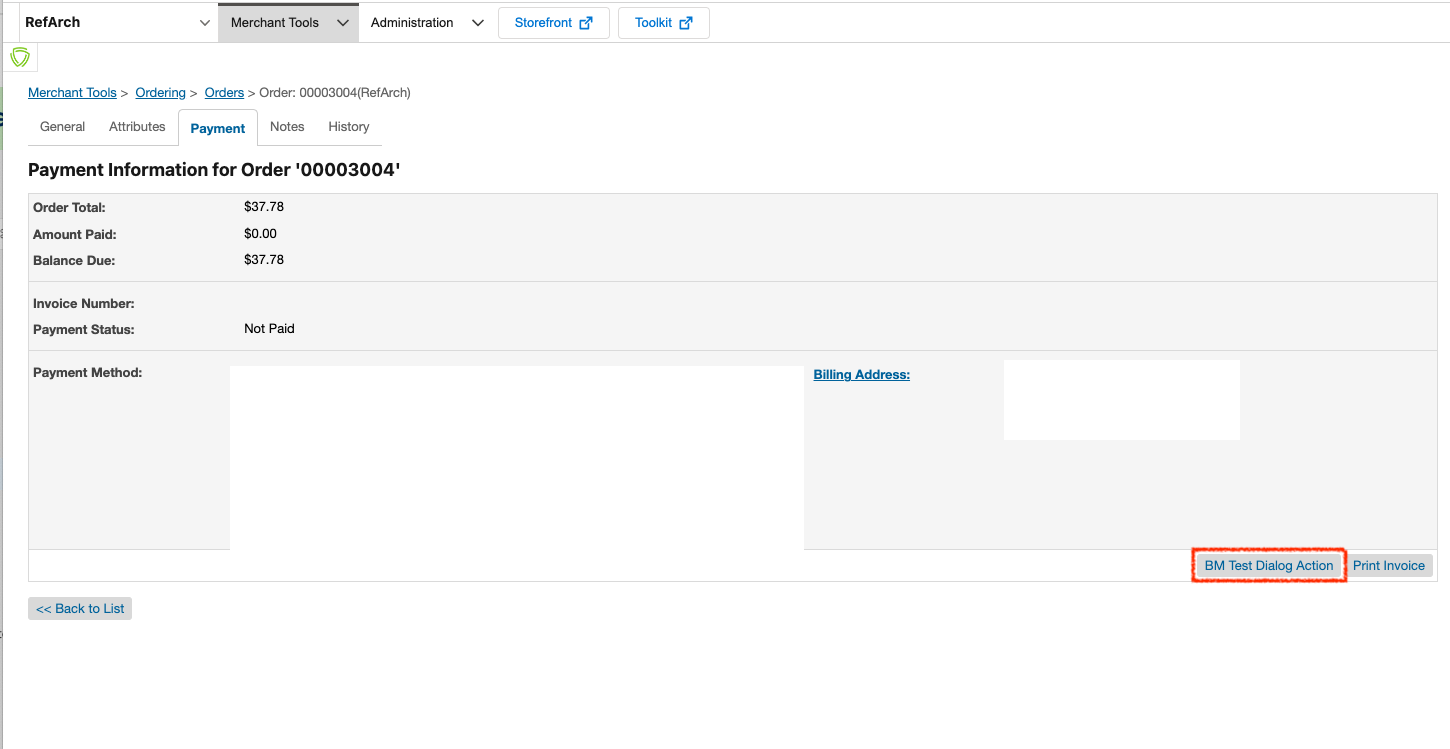
Task: Click the Amount Paid value $0.00
Action: pyautogui.click(x=260, y=234)
